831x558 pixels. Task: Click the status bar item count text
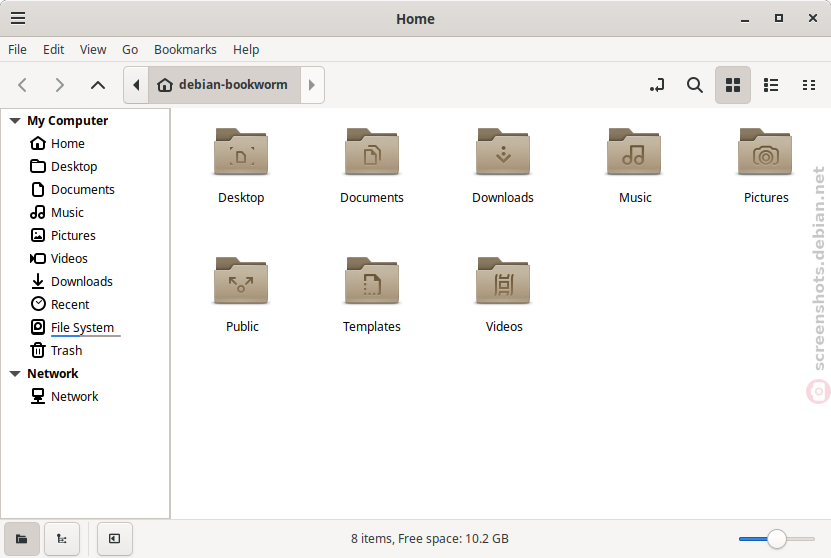430,539
